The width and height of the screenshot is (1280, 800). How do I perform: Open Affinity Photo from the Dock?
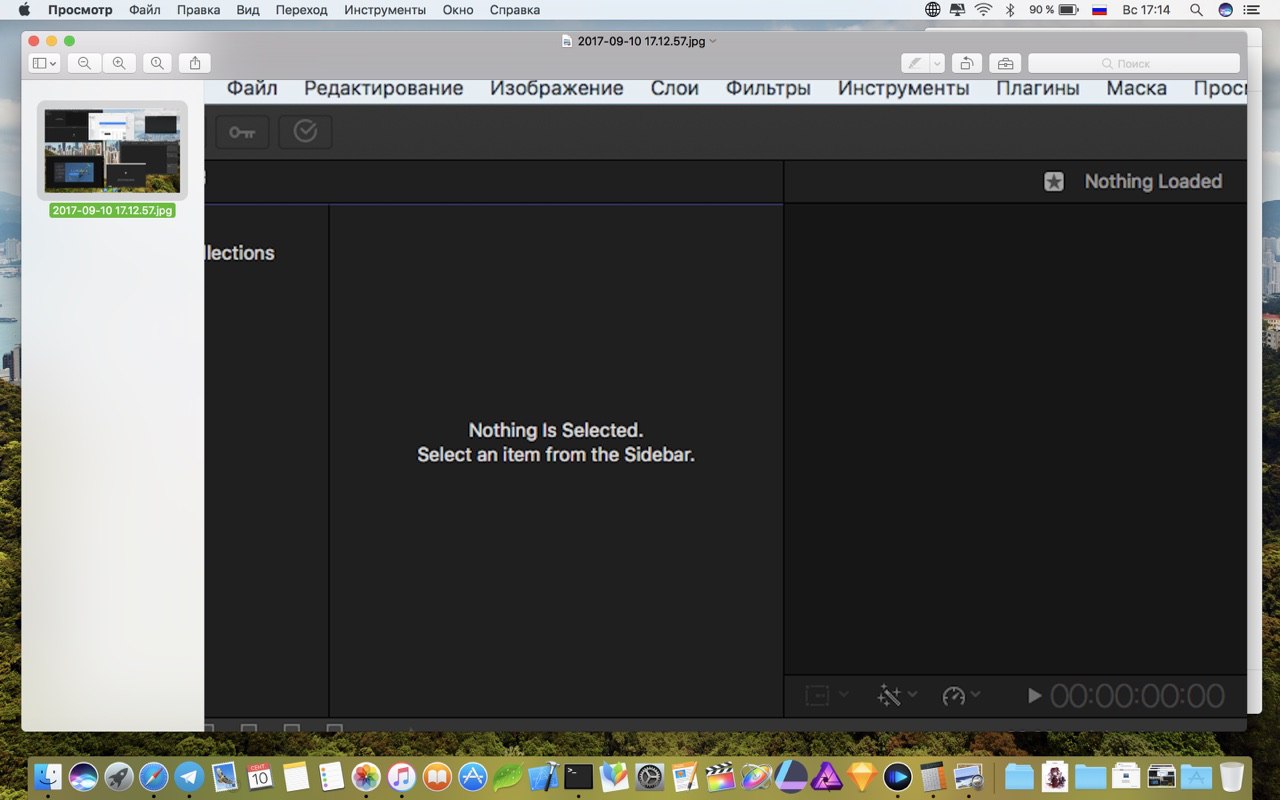pyautogui.click(x=826, y=776)
